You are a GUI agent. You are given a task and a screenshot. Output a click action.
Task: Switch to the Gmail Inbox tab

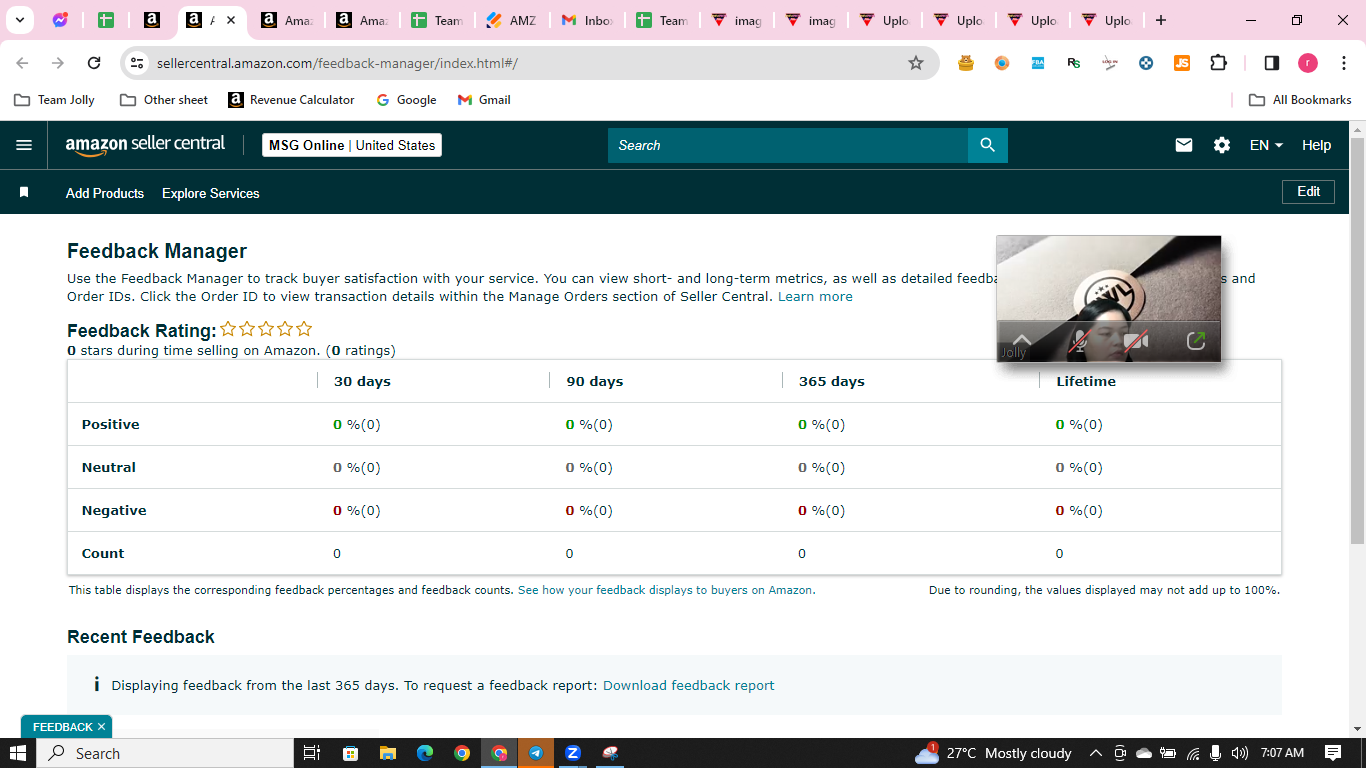coord(586,20)
